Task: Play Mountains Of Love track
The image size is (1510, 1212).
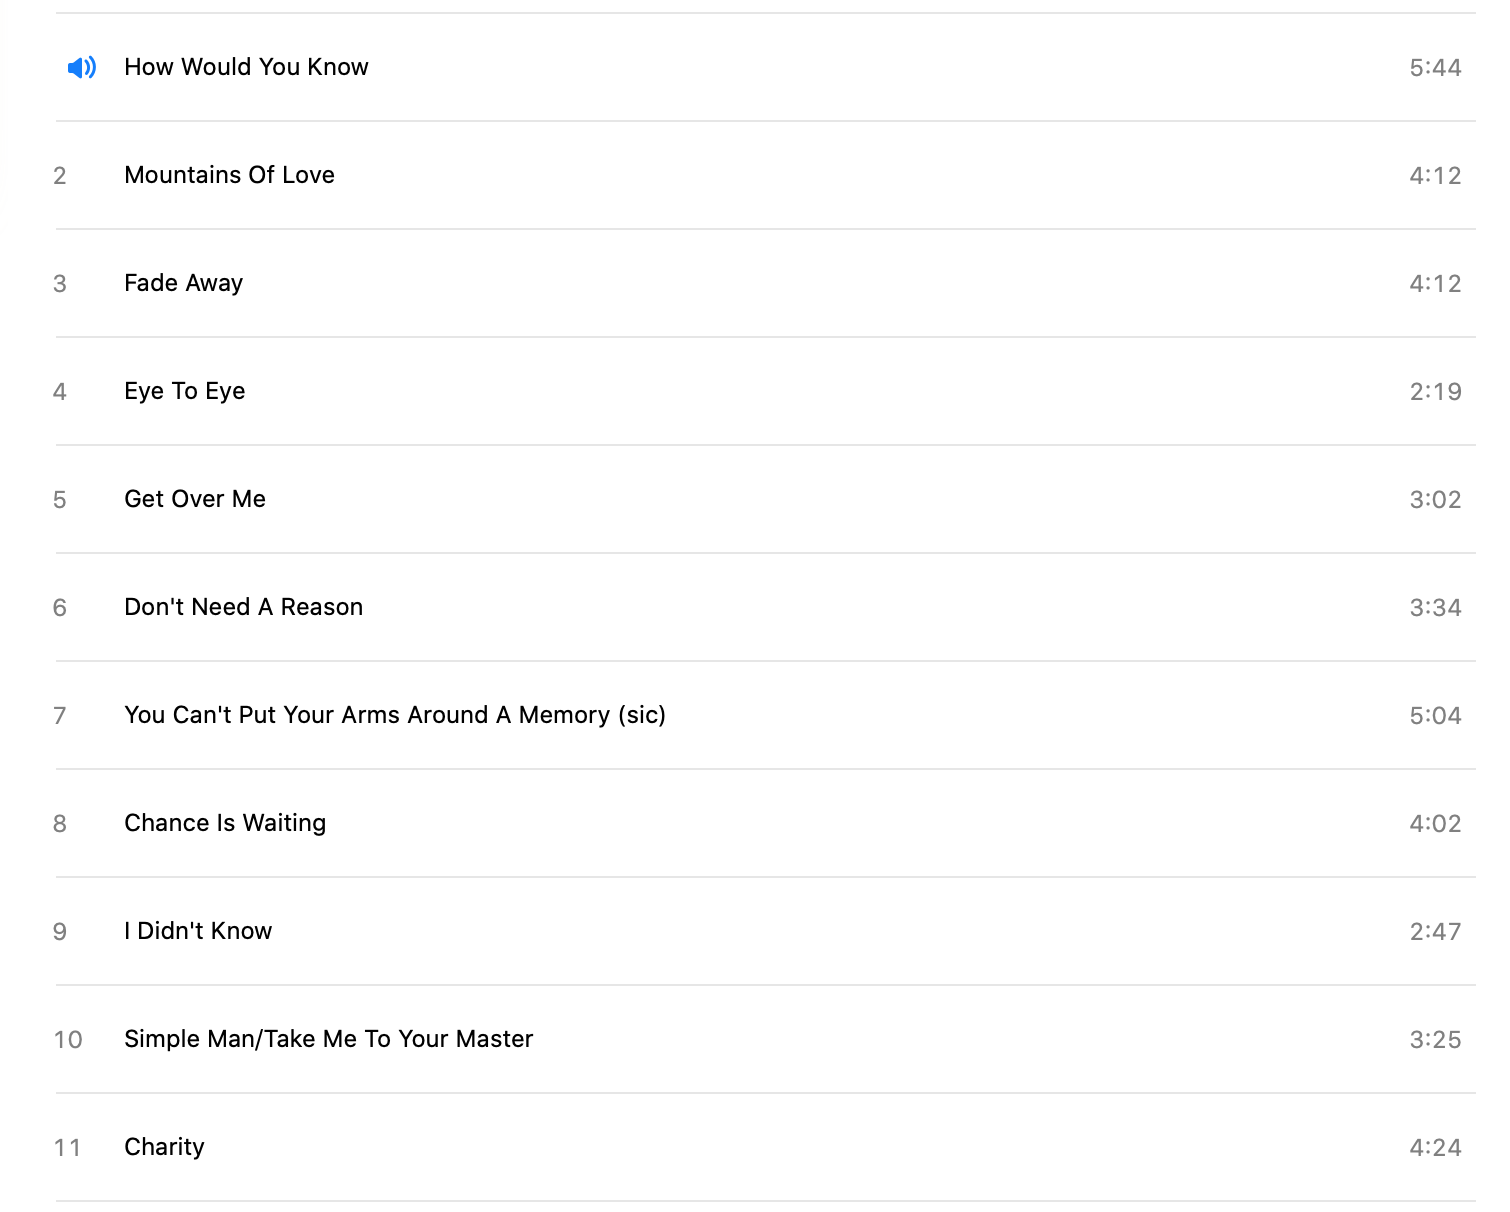Action: pyautogui.click(x=229, y=175)
